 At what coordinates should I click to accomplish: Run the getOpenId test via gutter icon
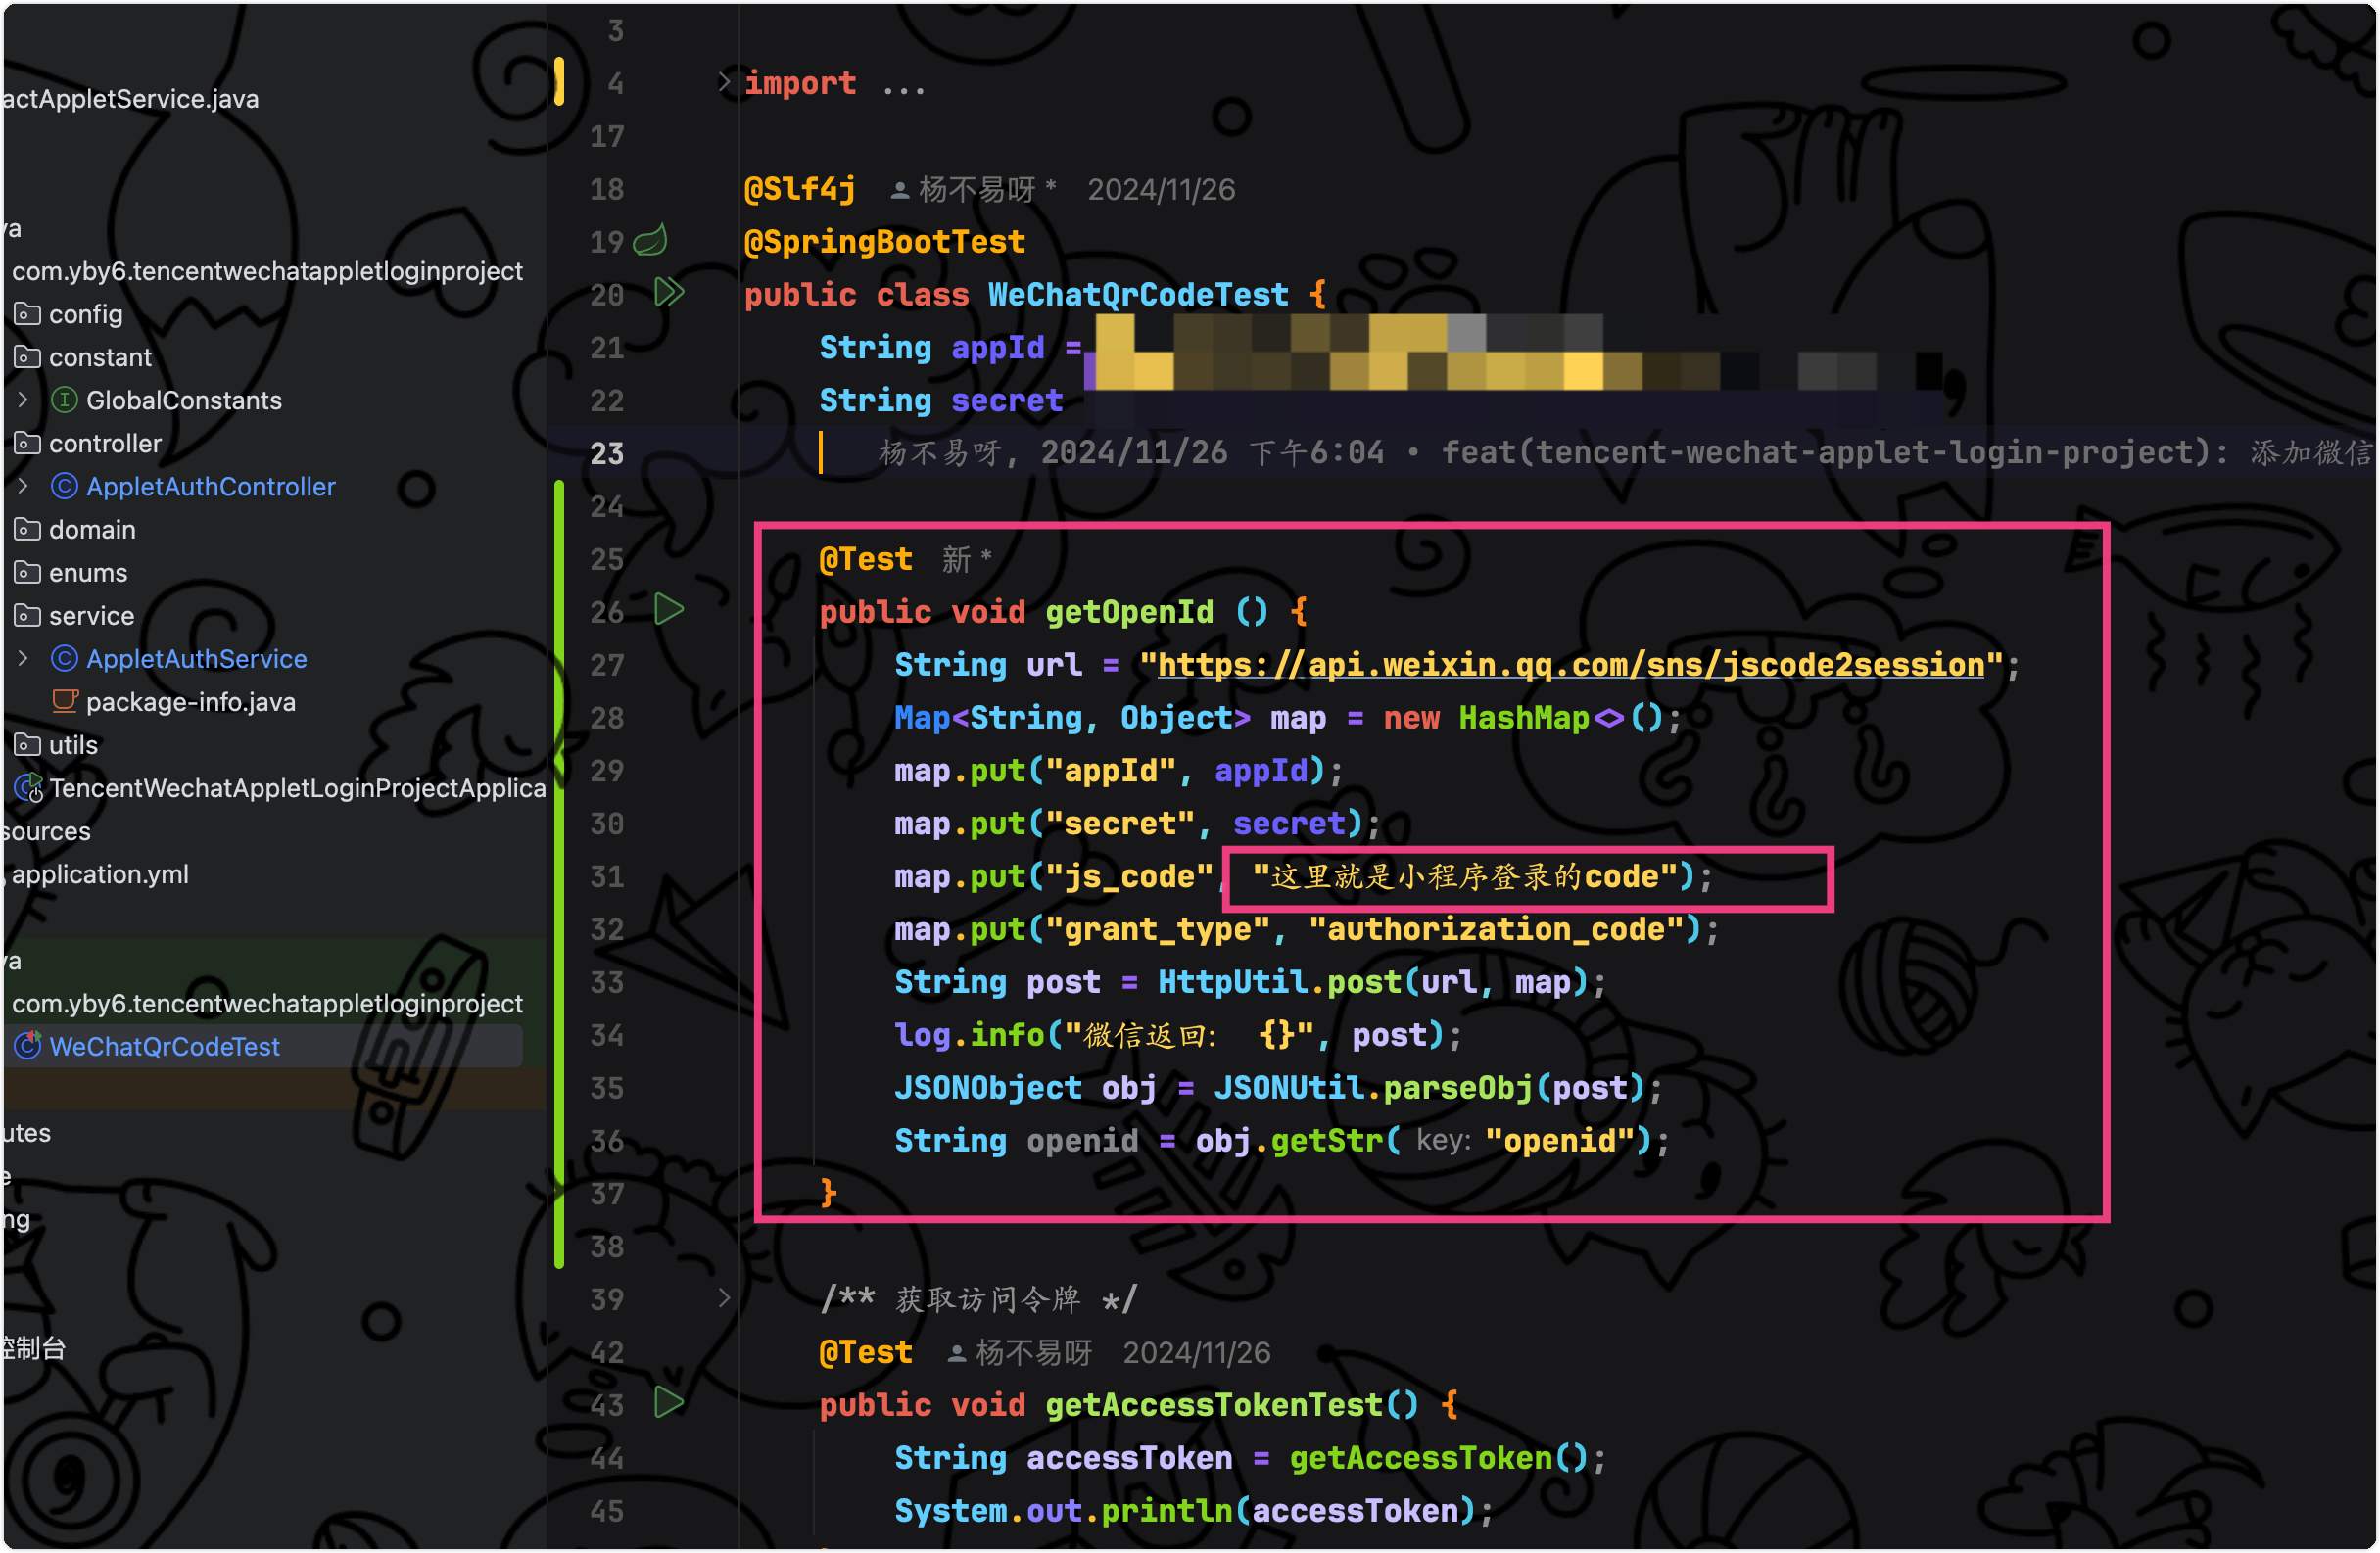coord(668,610)
